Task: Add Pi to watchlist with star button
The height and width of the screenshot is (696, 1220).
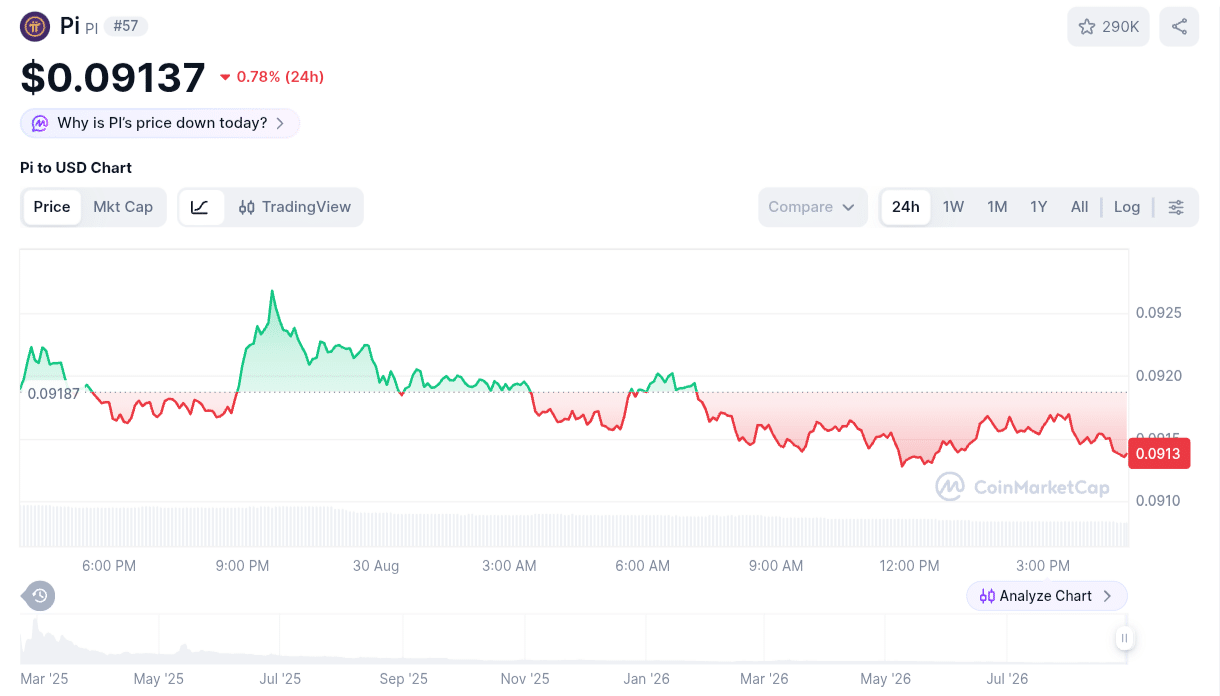Action: pyautogui.click(x=1108, y=27)
